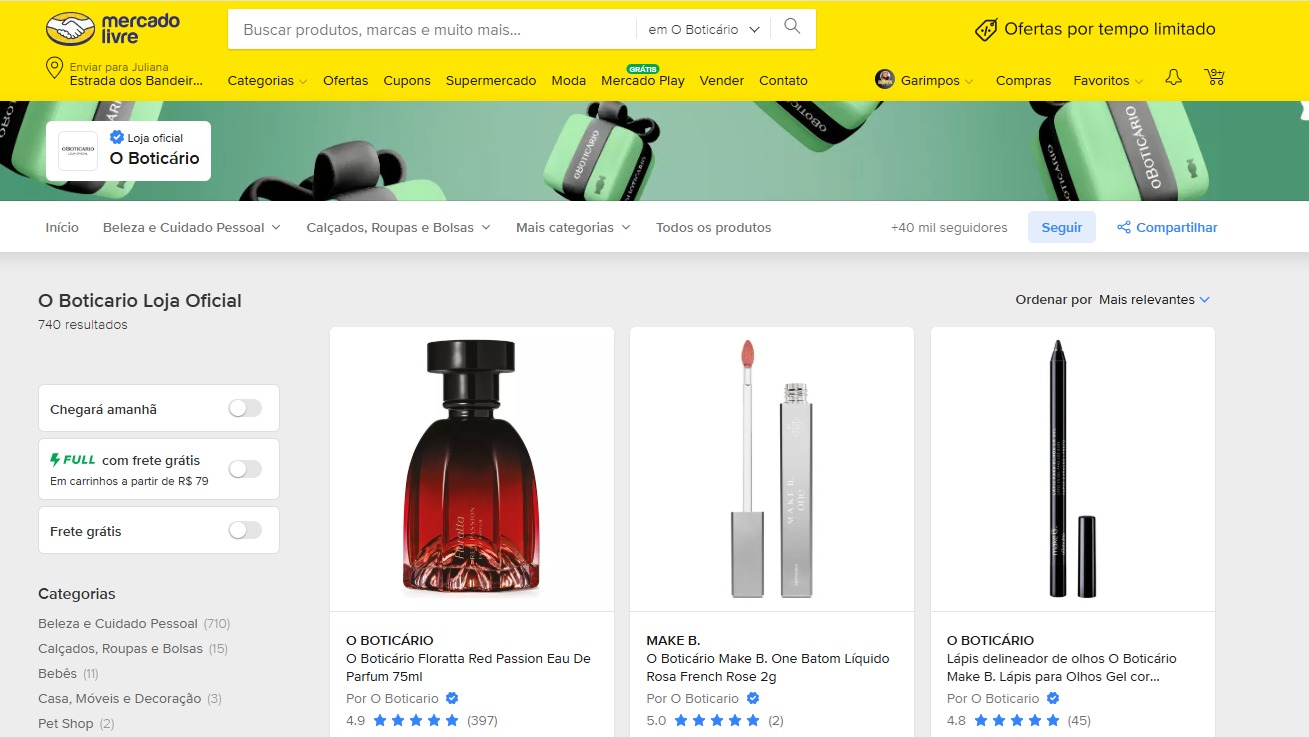Change delivery address Estrada dos Bandeir...
Image resolution: width=1309 pixels, height=737 pixels.
[x=136, y=80]
